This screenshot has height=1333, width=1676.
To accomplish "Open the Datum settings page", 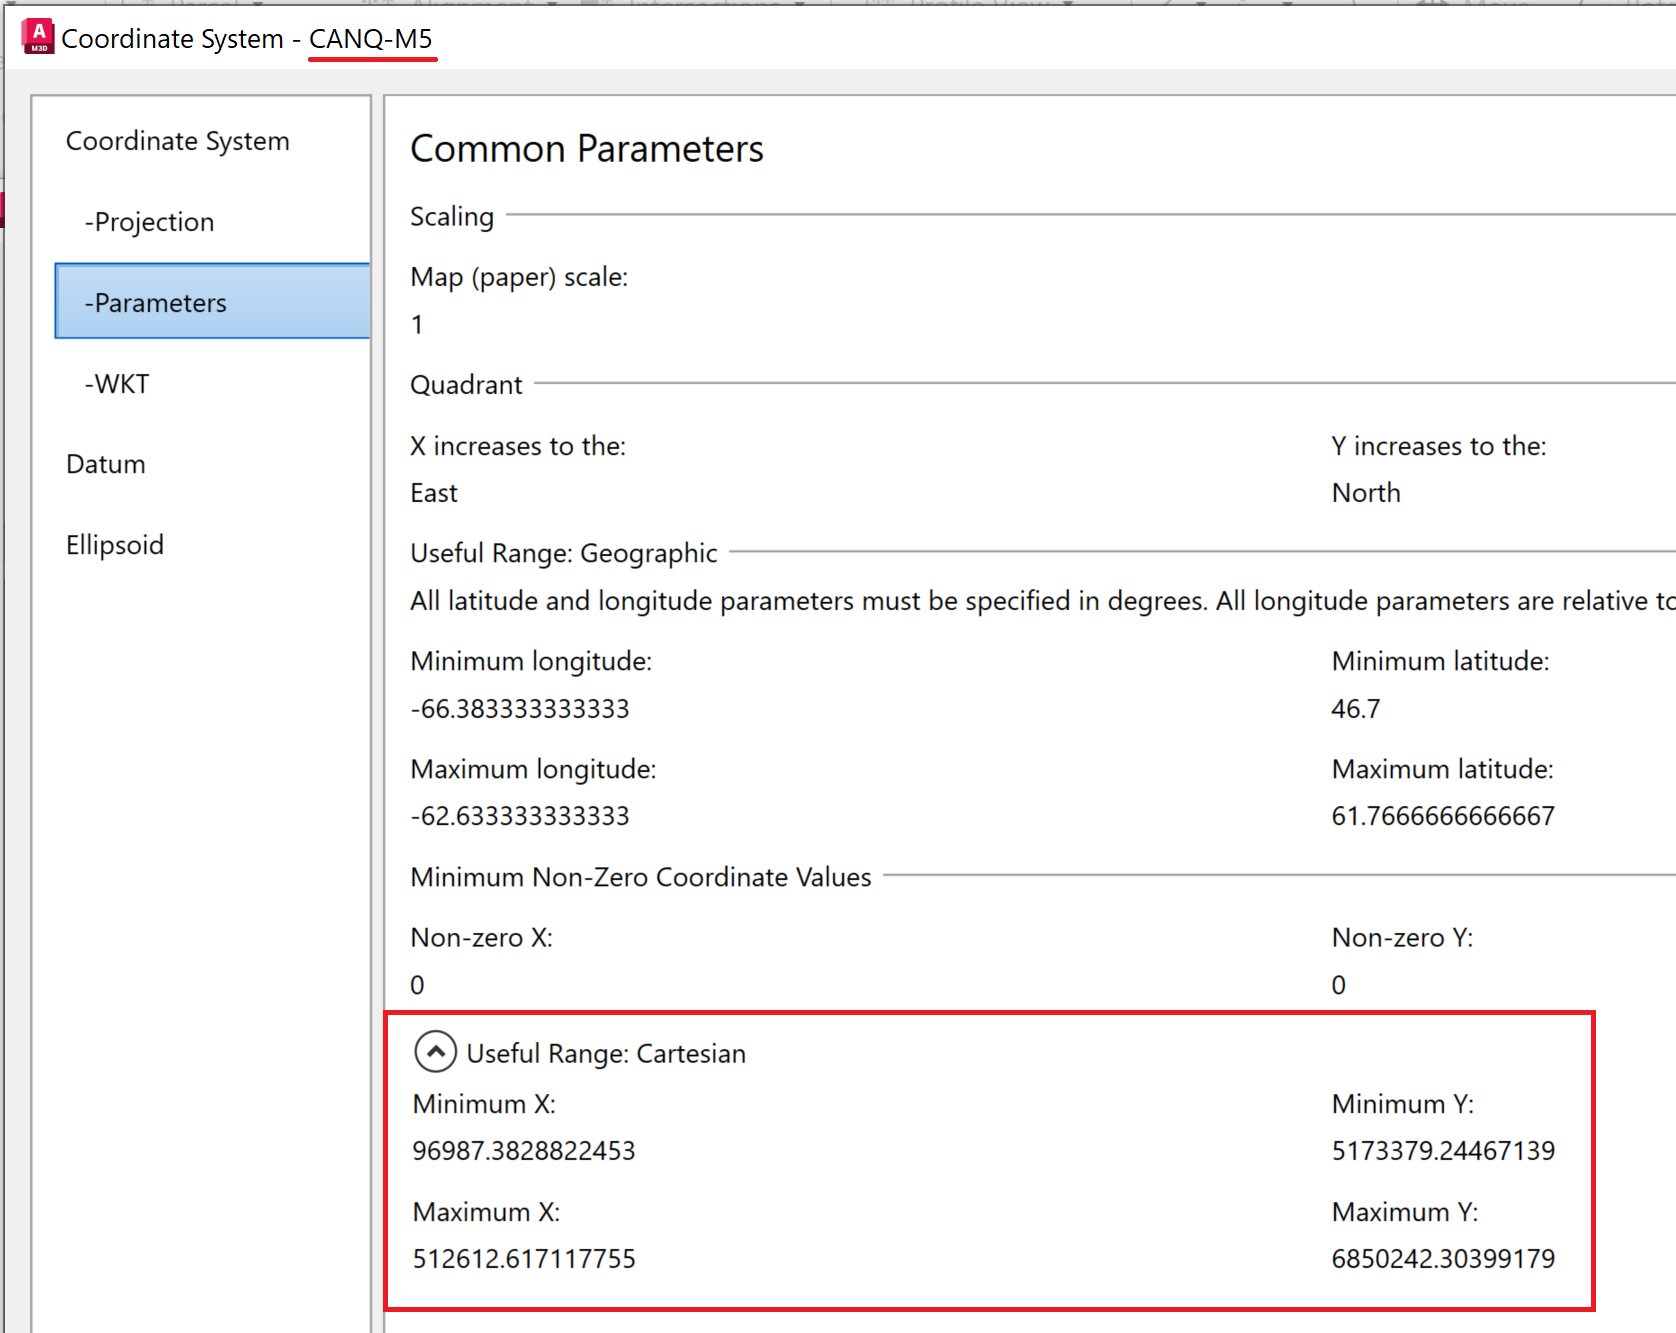I will (x=105, y=464).
